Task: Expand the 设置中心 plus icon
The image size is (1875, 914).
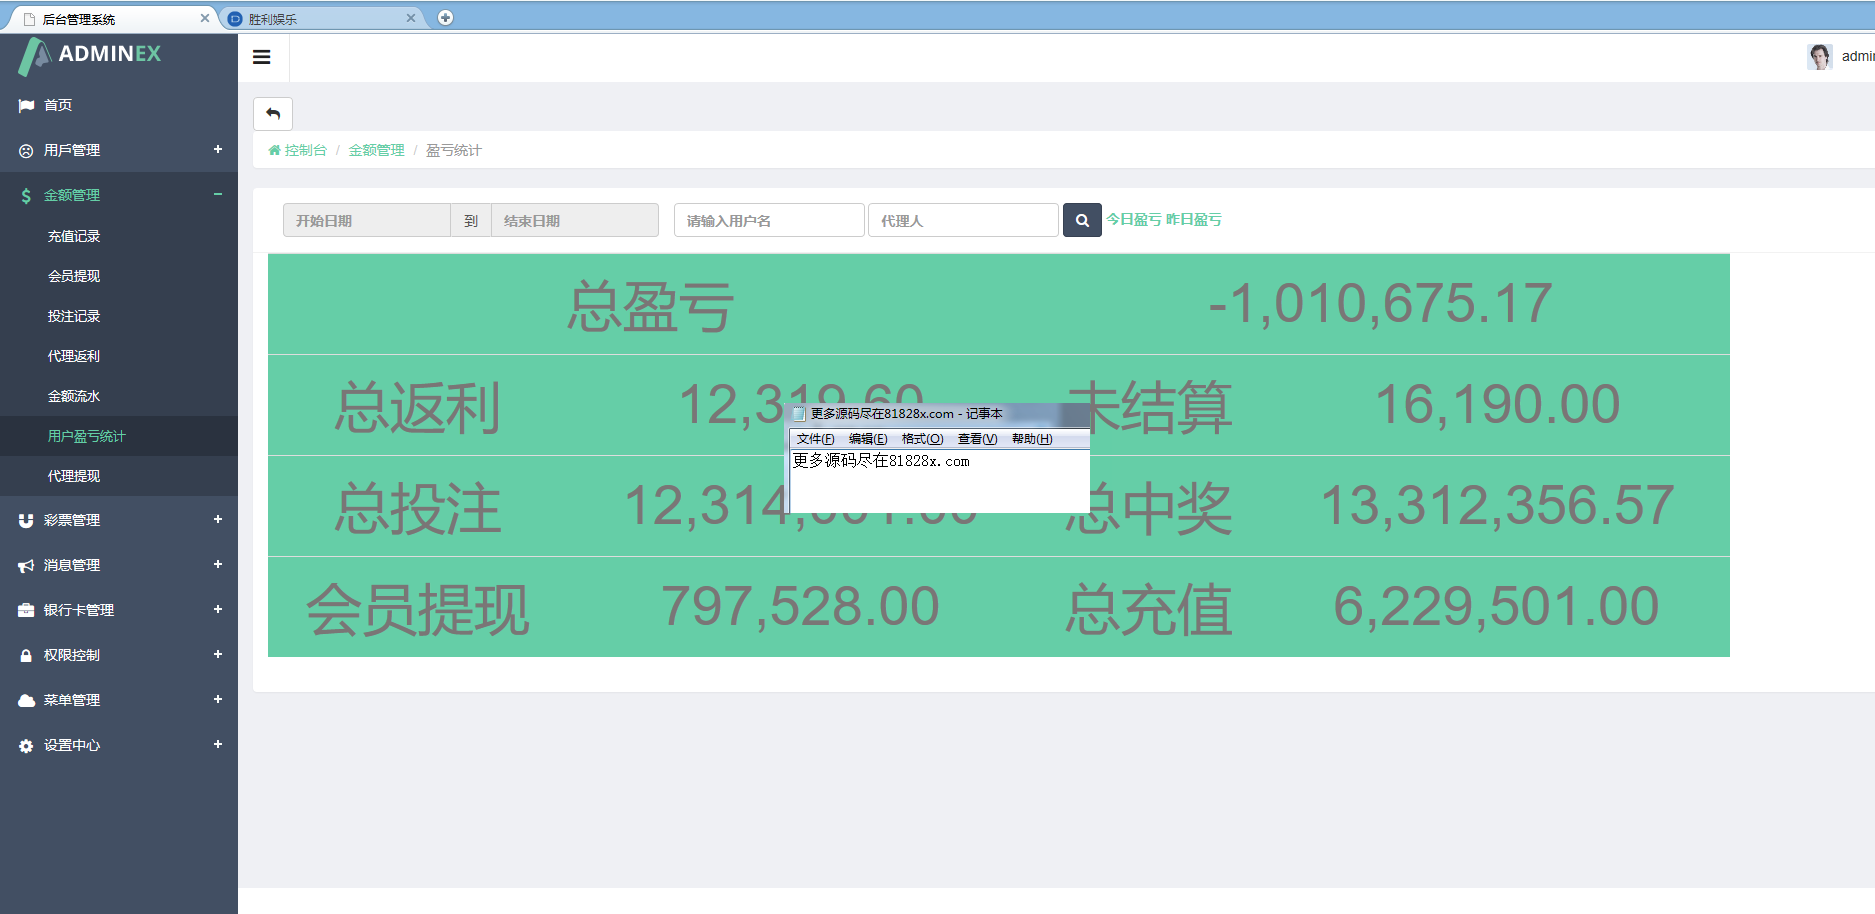Action: point(217,744)
